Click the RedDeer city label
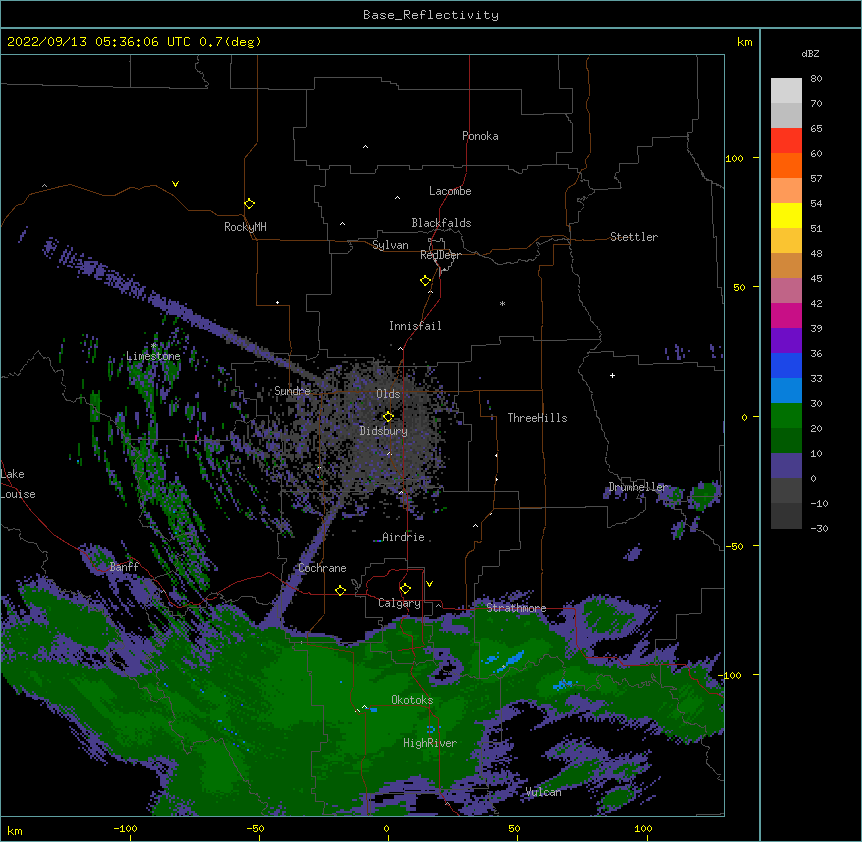 (440, 255)
